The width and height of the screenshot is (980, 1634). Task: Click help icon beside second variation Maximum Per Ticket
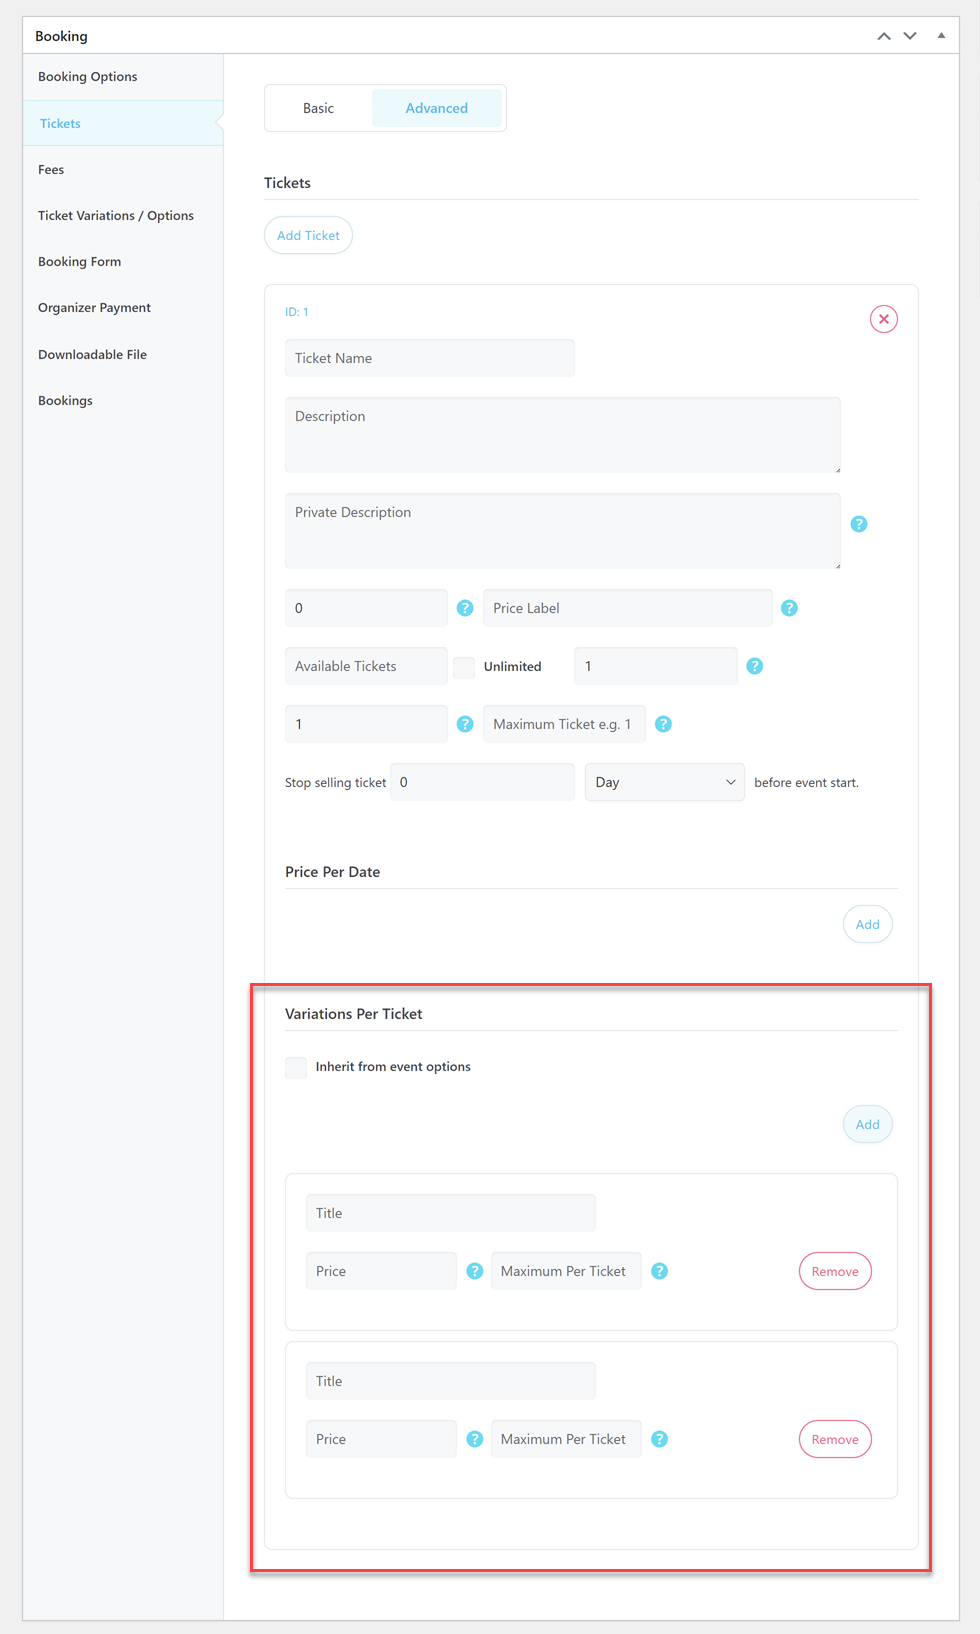[659, 1439]
